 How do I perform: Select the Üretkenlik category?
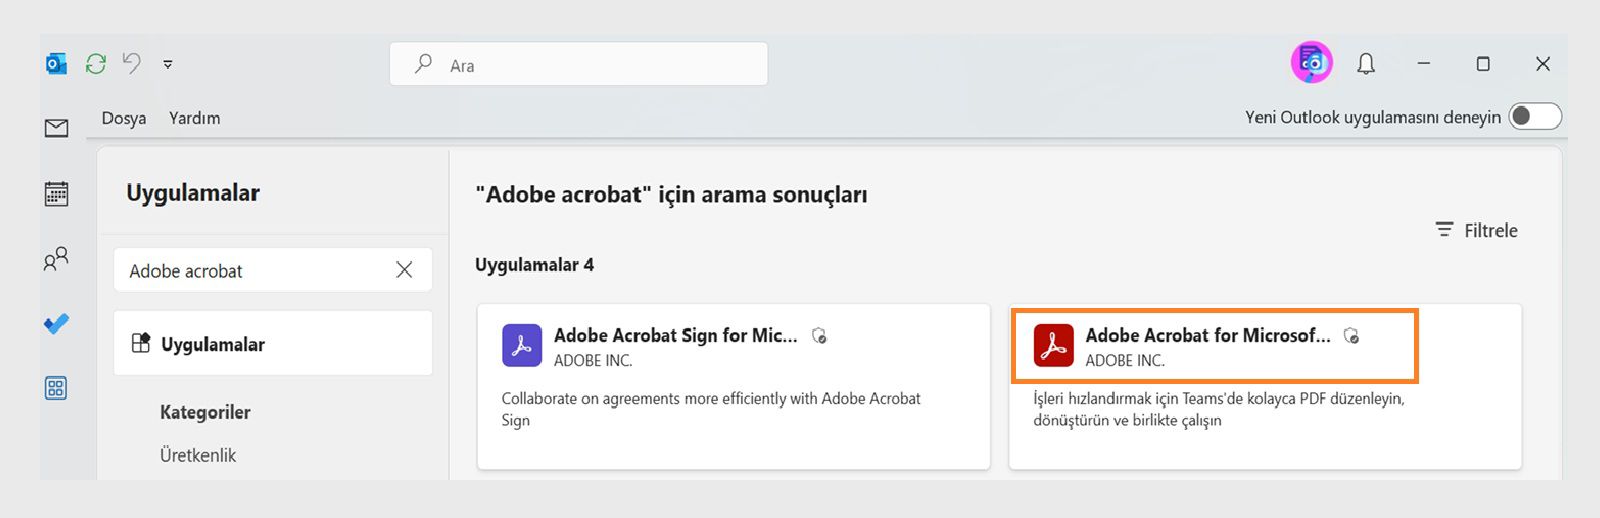pyautogui.click(x=198, y=455)
